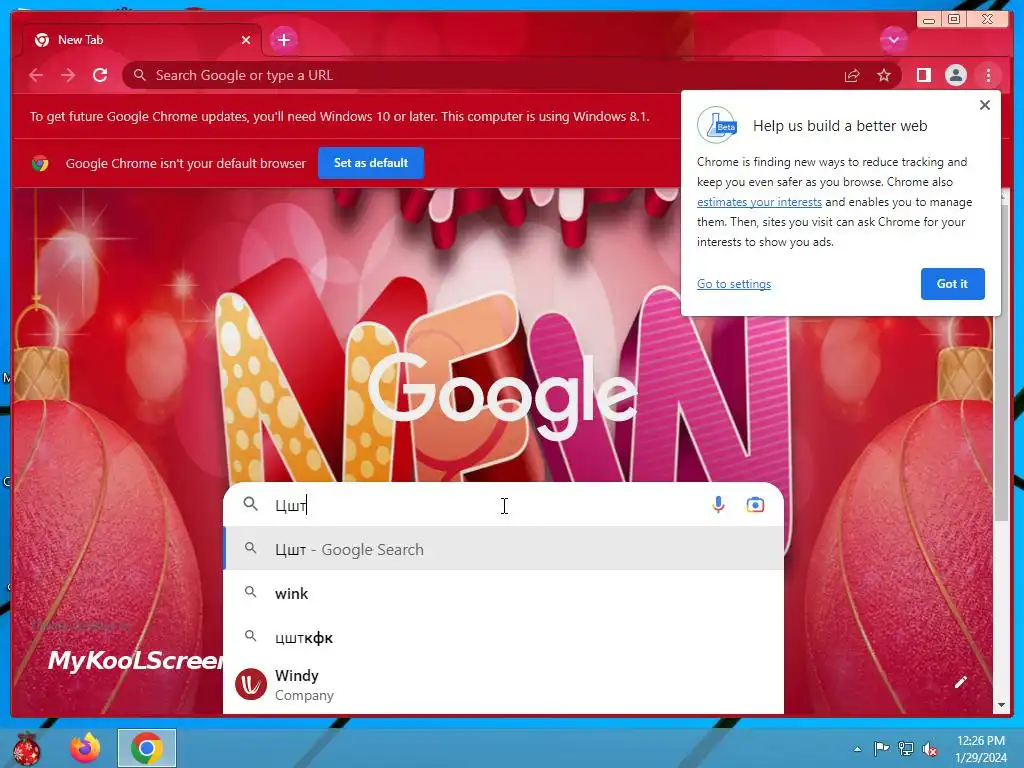Show hidden tray icons arrow
This screenshot has height=768, width=1024.
click(x=857, y=749)
